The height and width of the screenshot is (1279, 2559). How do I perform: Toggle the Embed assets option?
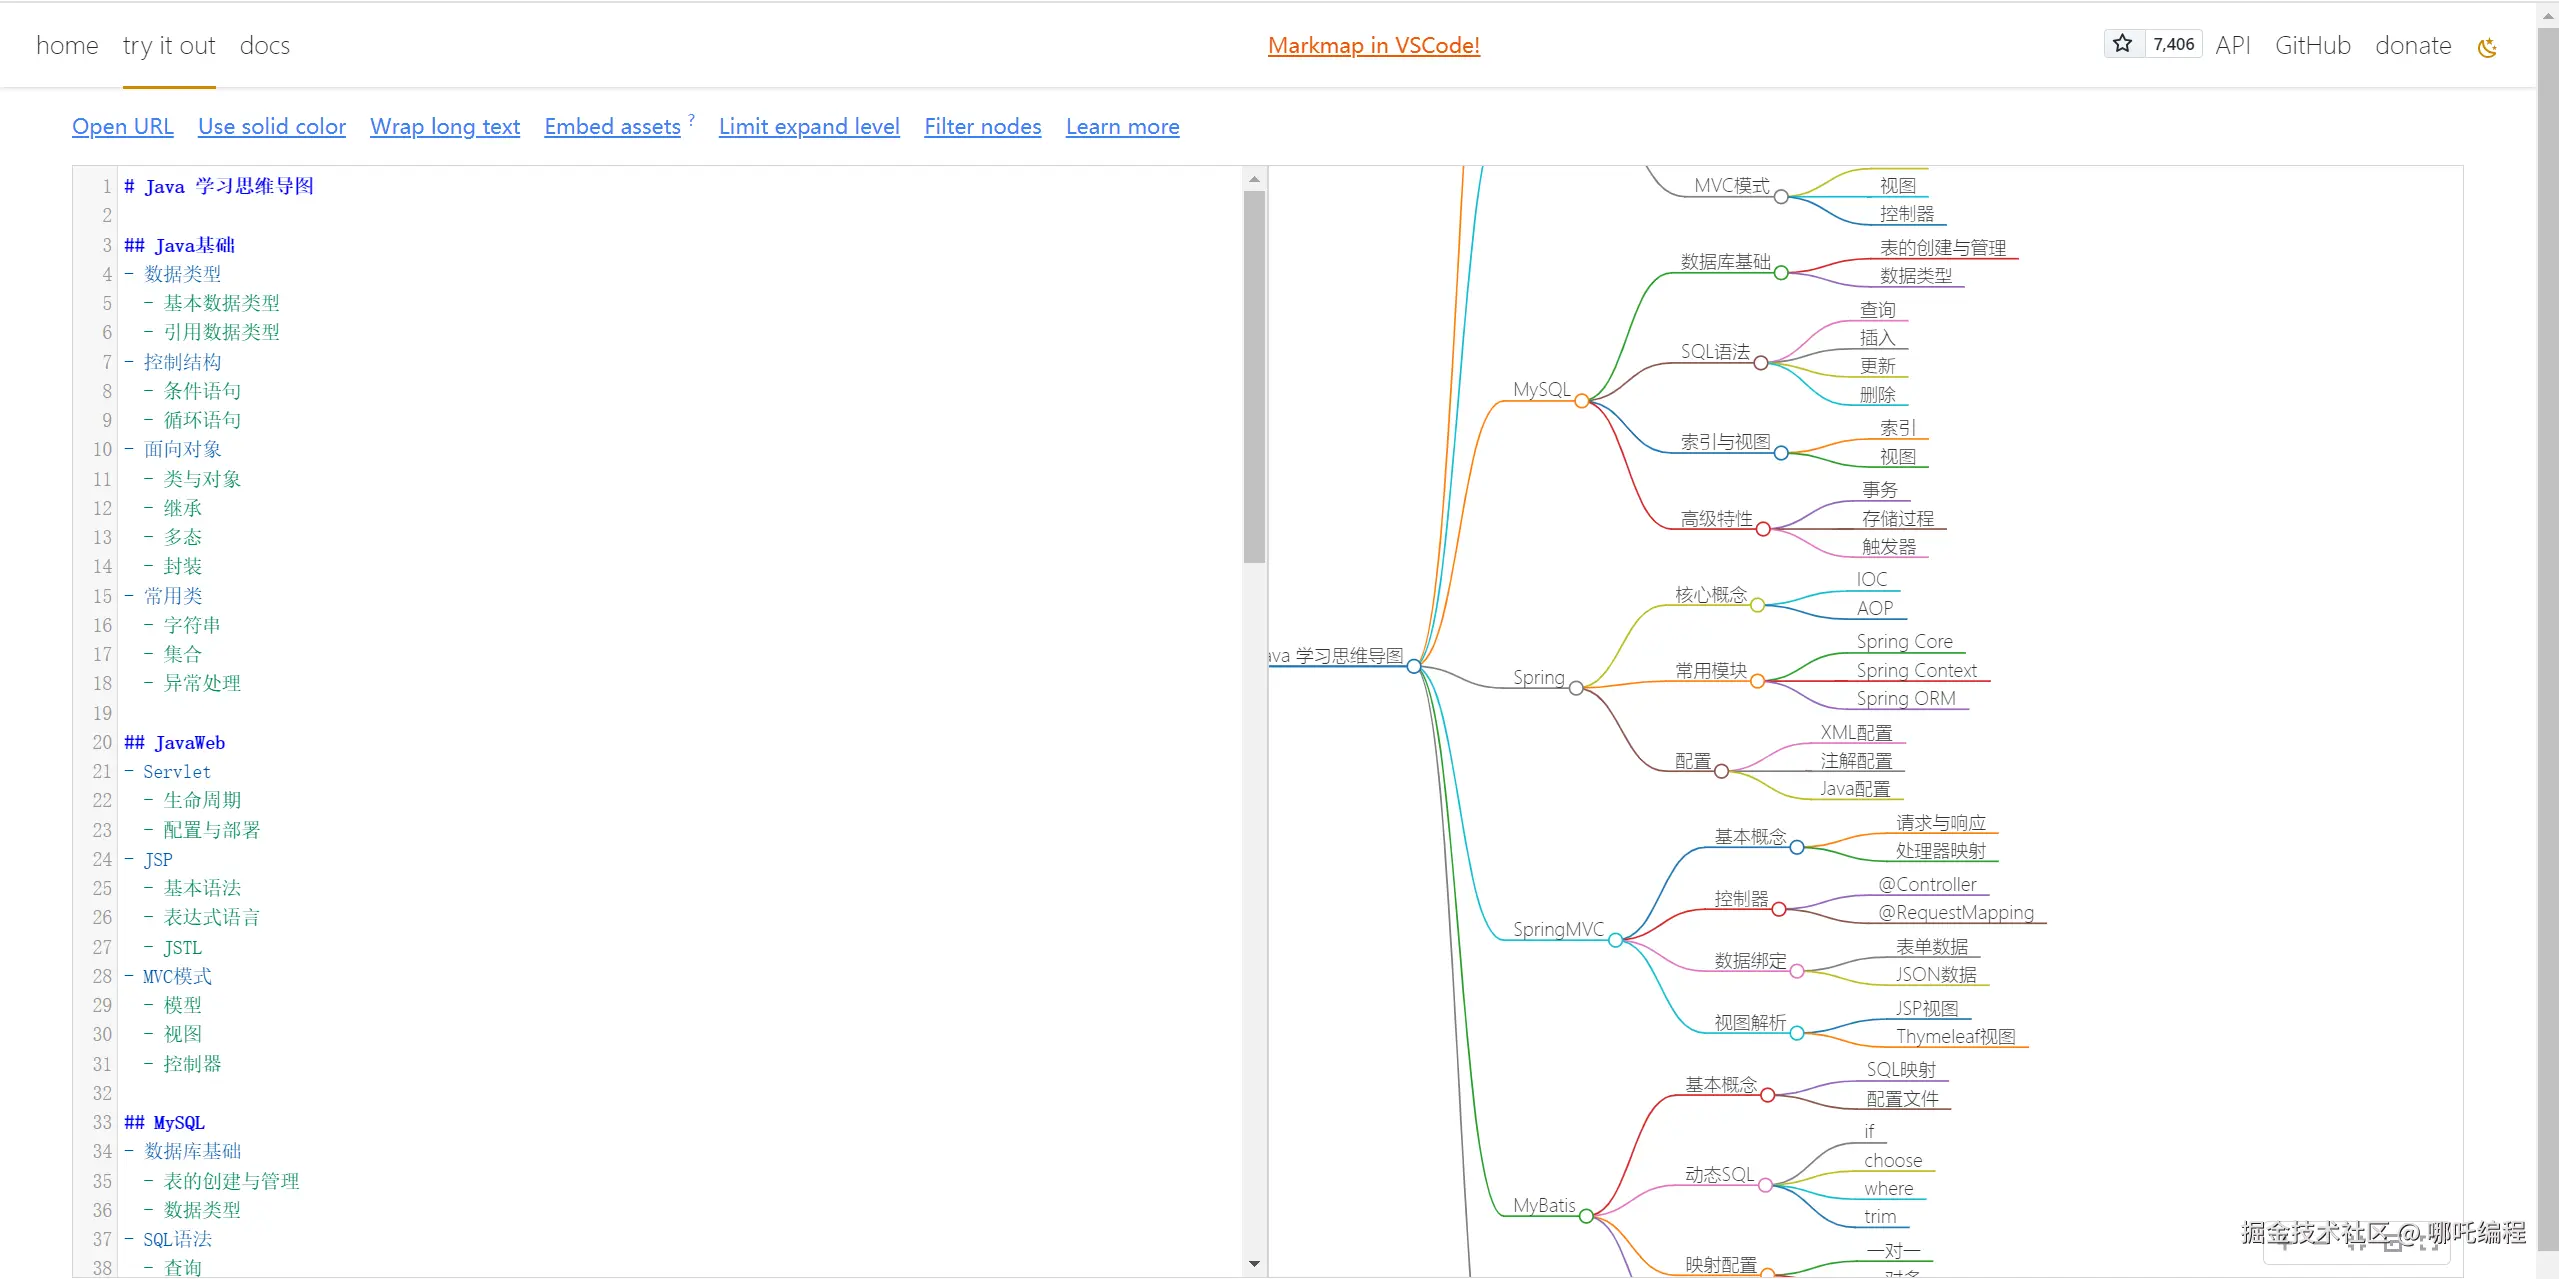click(x=612, y=127)
